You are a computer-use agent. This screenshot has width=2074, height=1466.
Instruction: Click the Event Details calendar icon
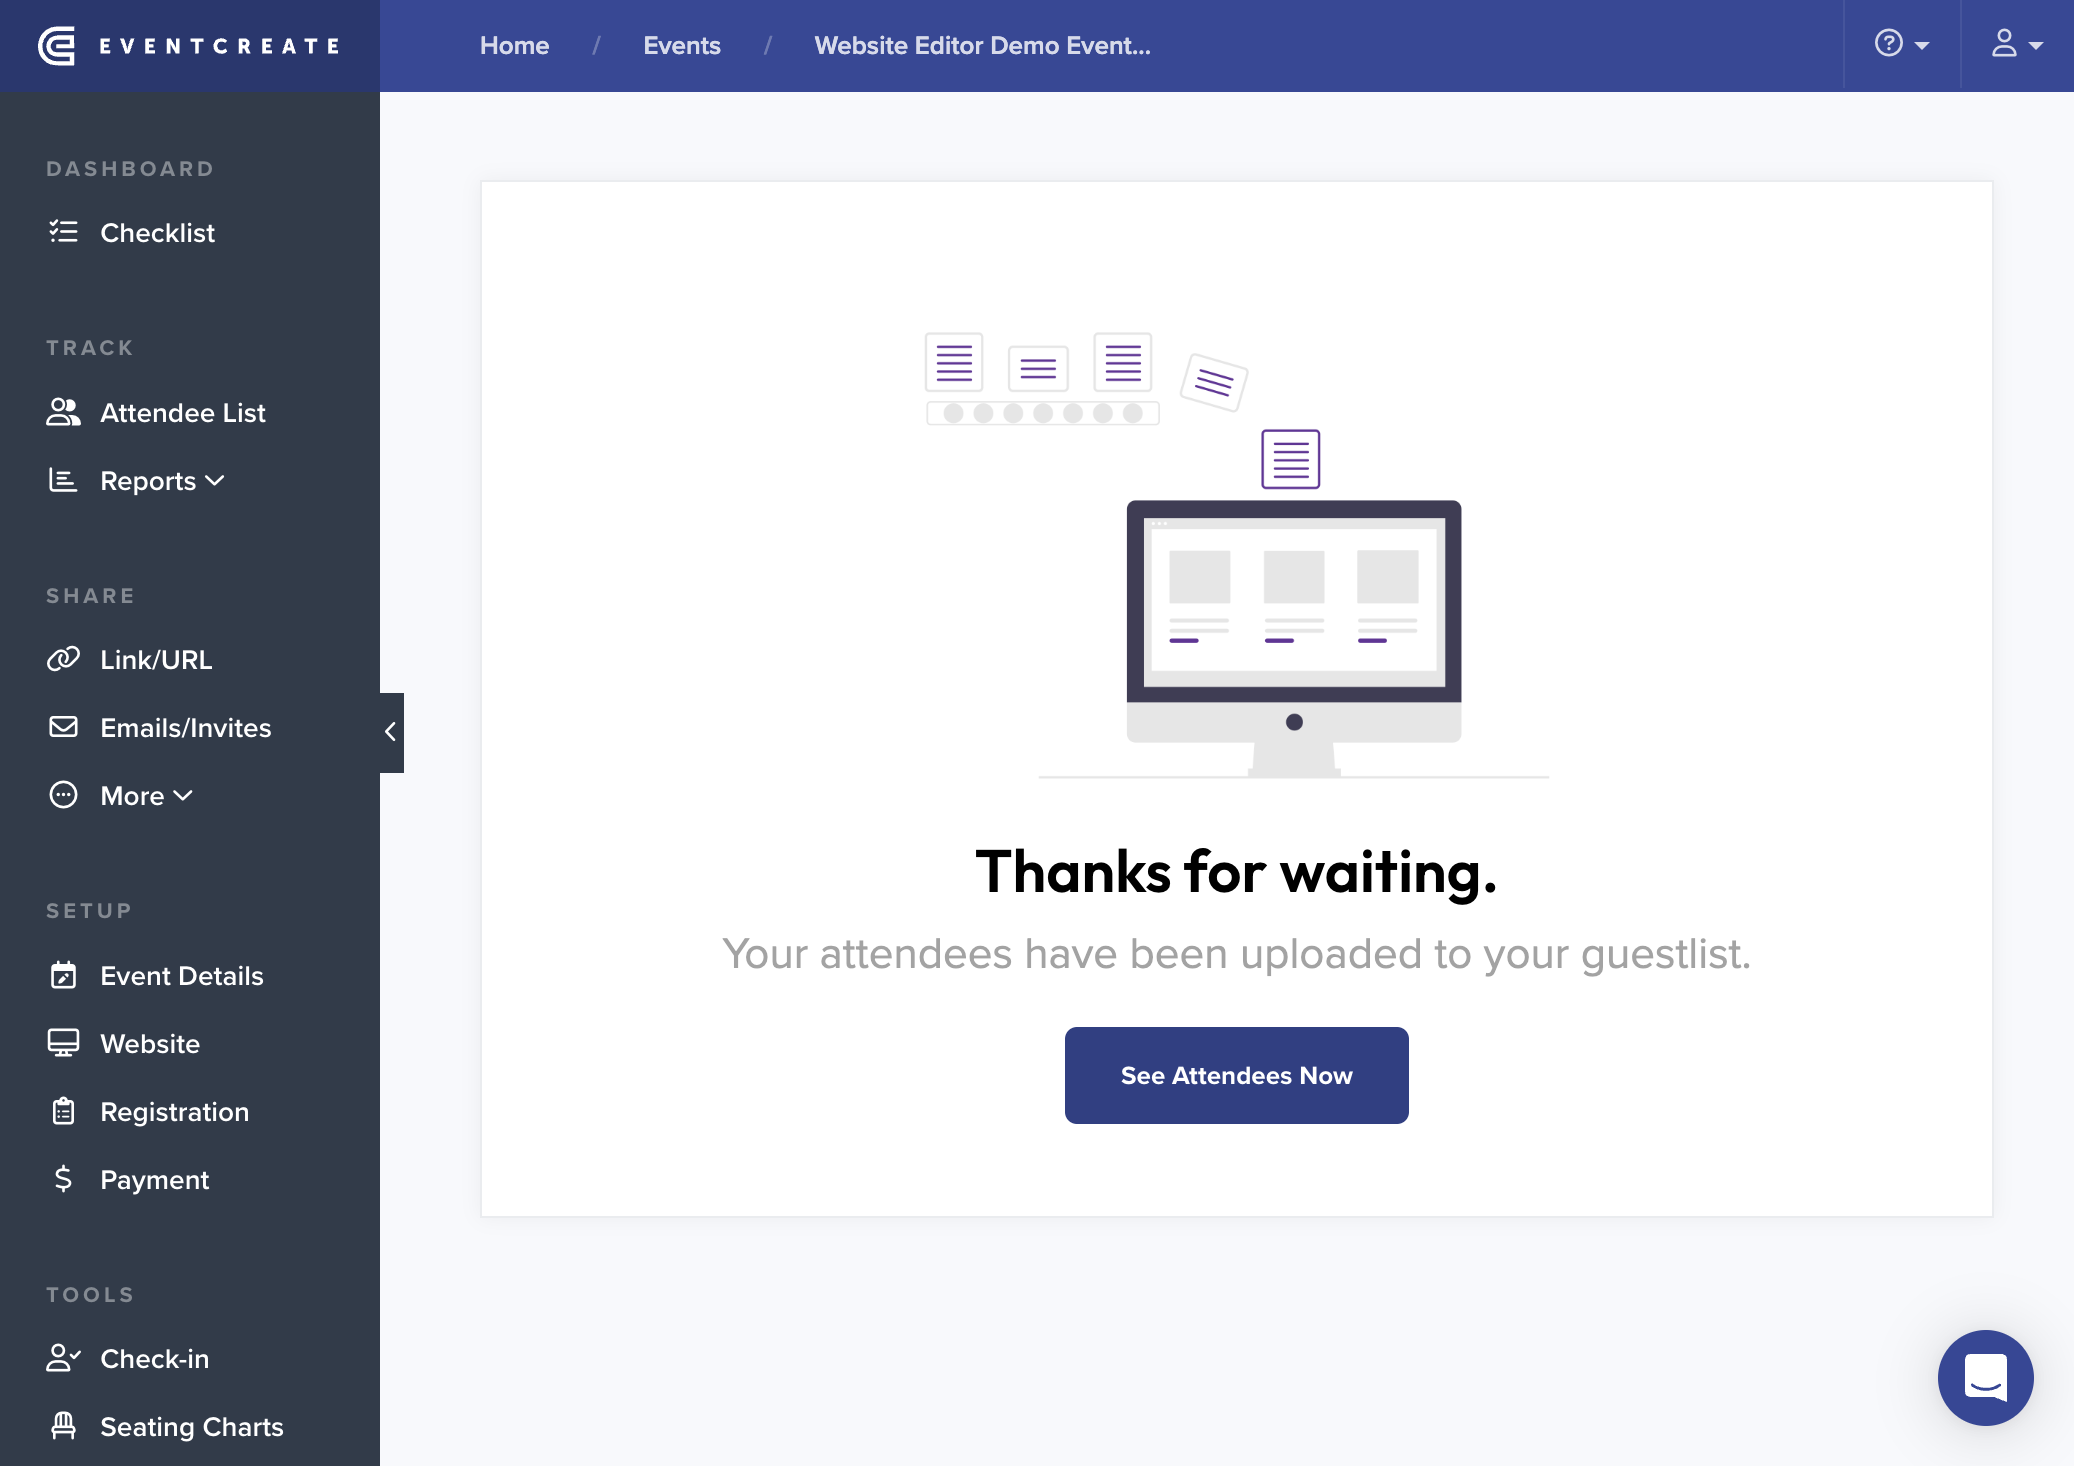pyautogui.click(x=63, y=975)
